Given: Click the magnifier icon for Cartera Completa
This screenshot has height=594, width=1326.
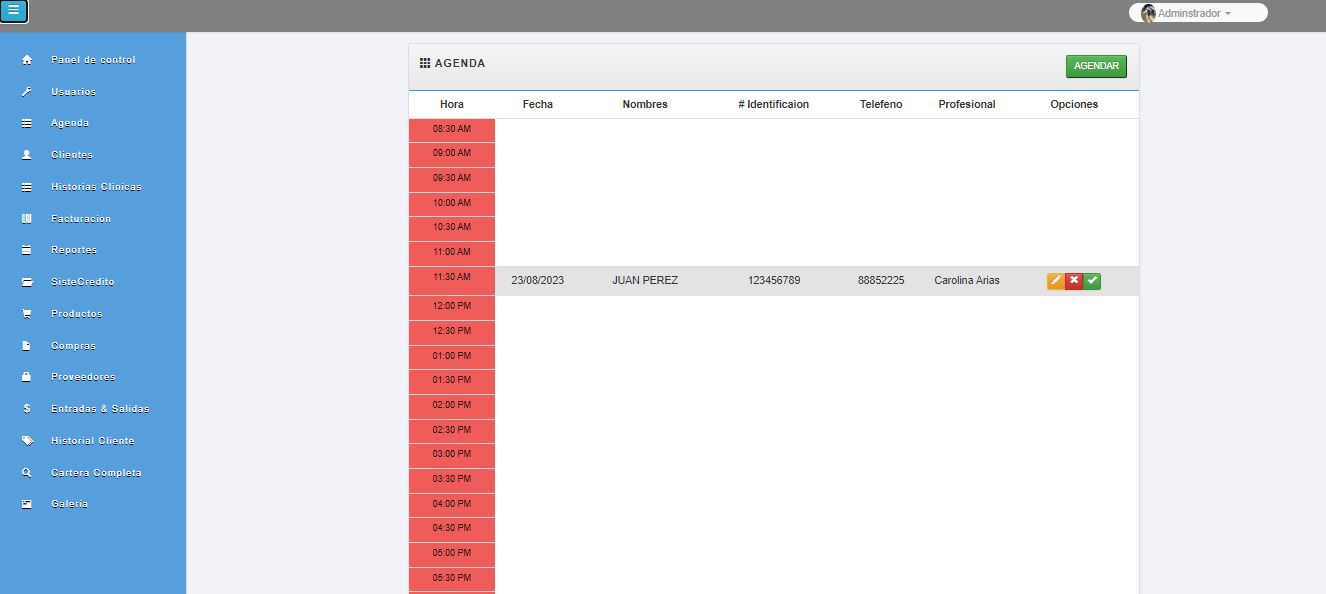Looking at the screenshot, I should point(27,473).
